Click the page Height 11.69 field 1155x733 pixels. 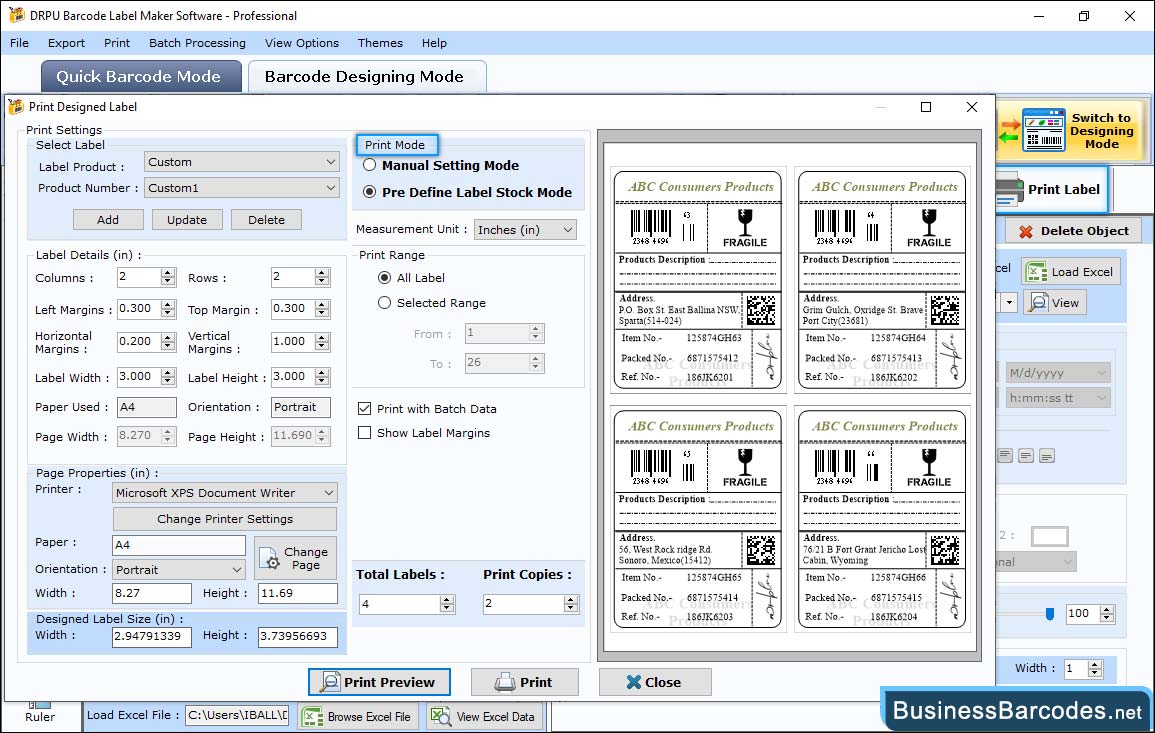point(298,593)
